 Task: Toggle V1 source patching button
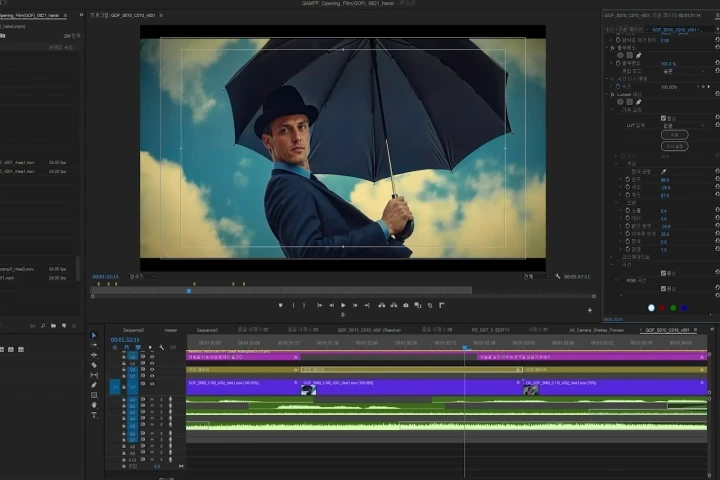[115, 387]
